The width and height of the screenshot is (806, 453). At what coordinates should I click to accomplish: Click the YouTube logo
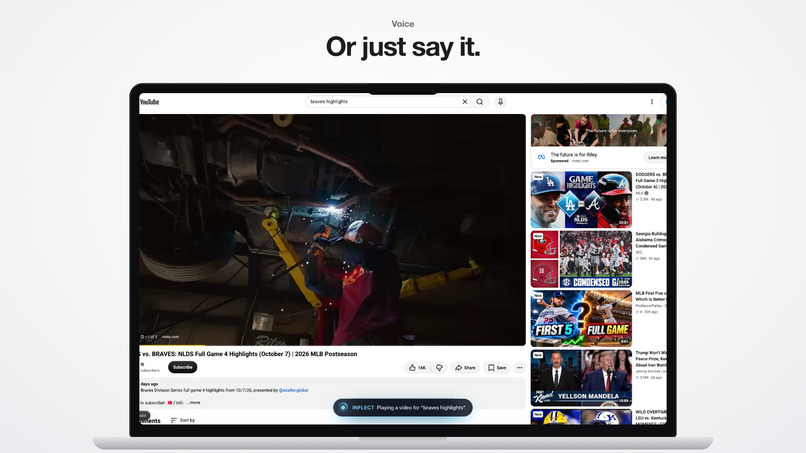click(150, 102)
